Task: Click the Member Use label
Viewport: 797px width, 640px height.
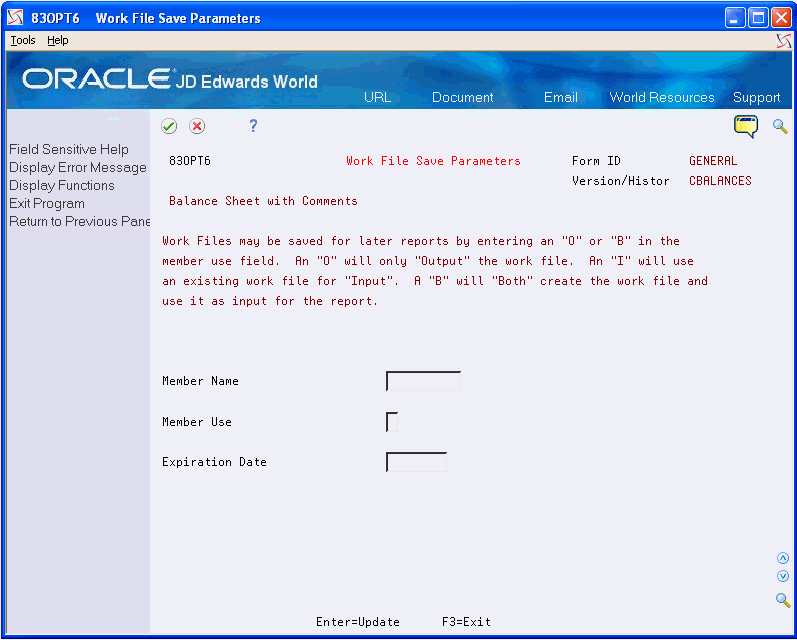Action: point(197,422)
